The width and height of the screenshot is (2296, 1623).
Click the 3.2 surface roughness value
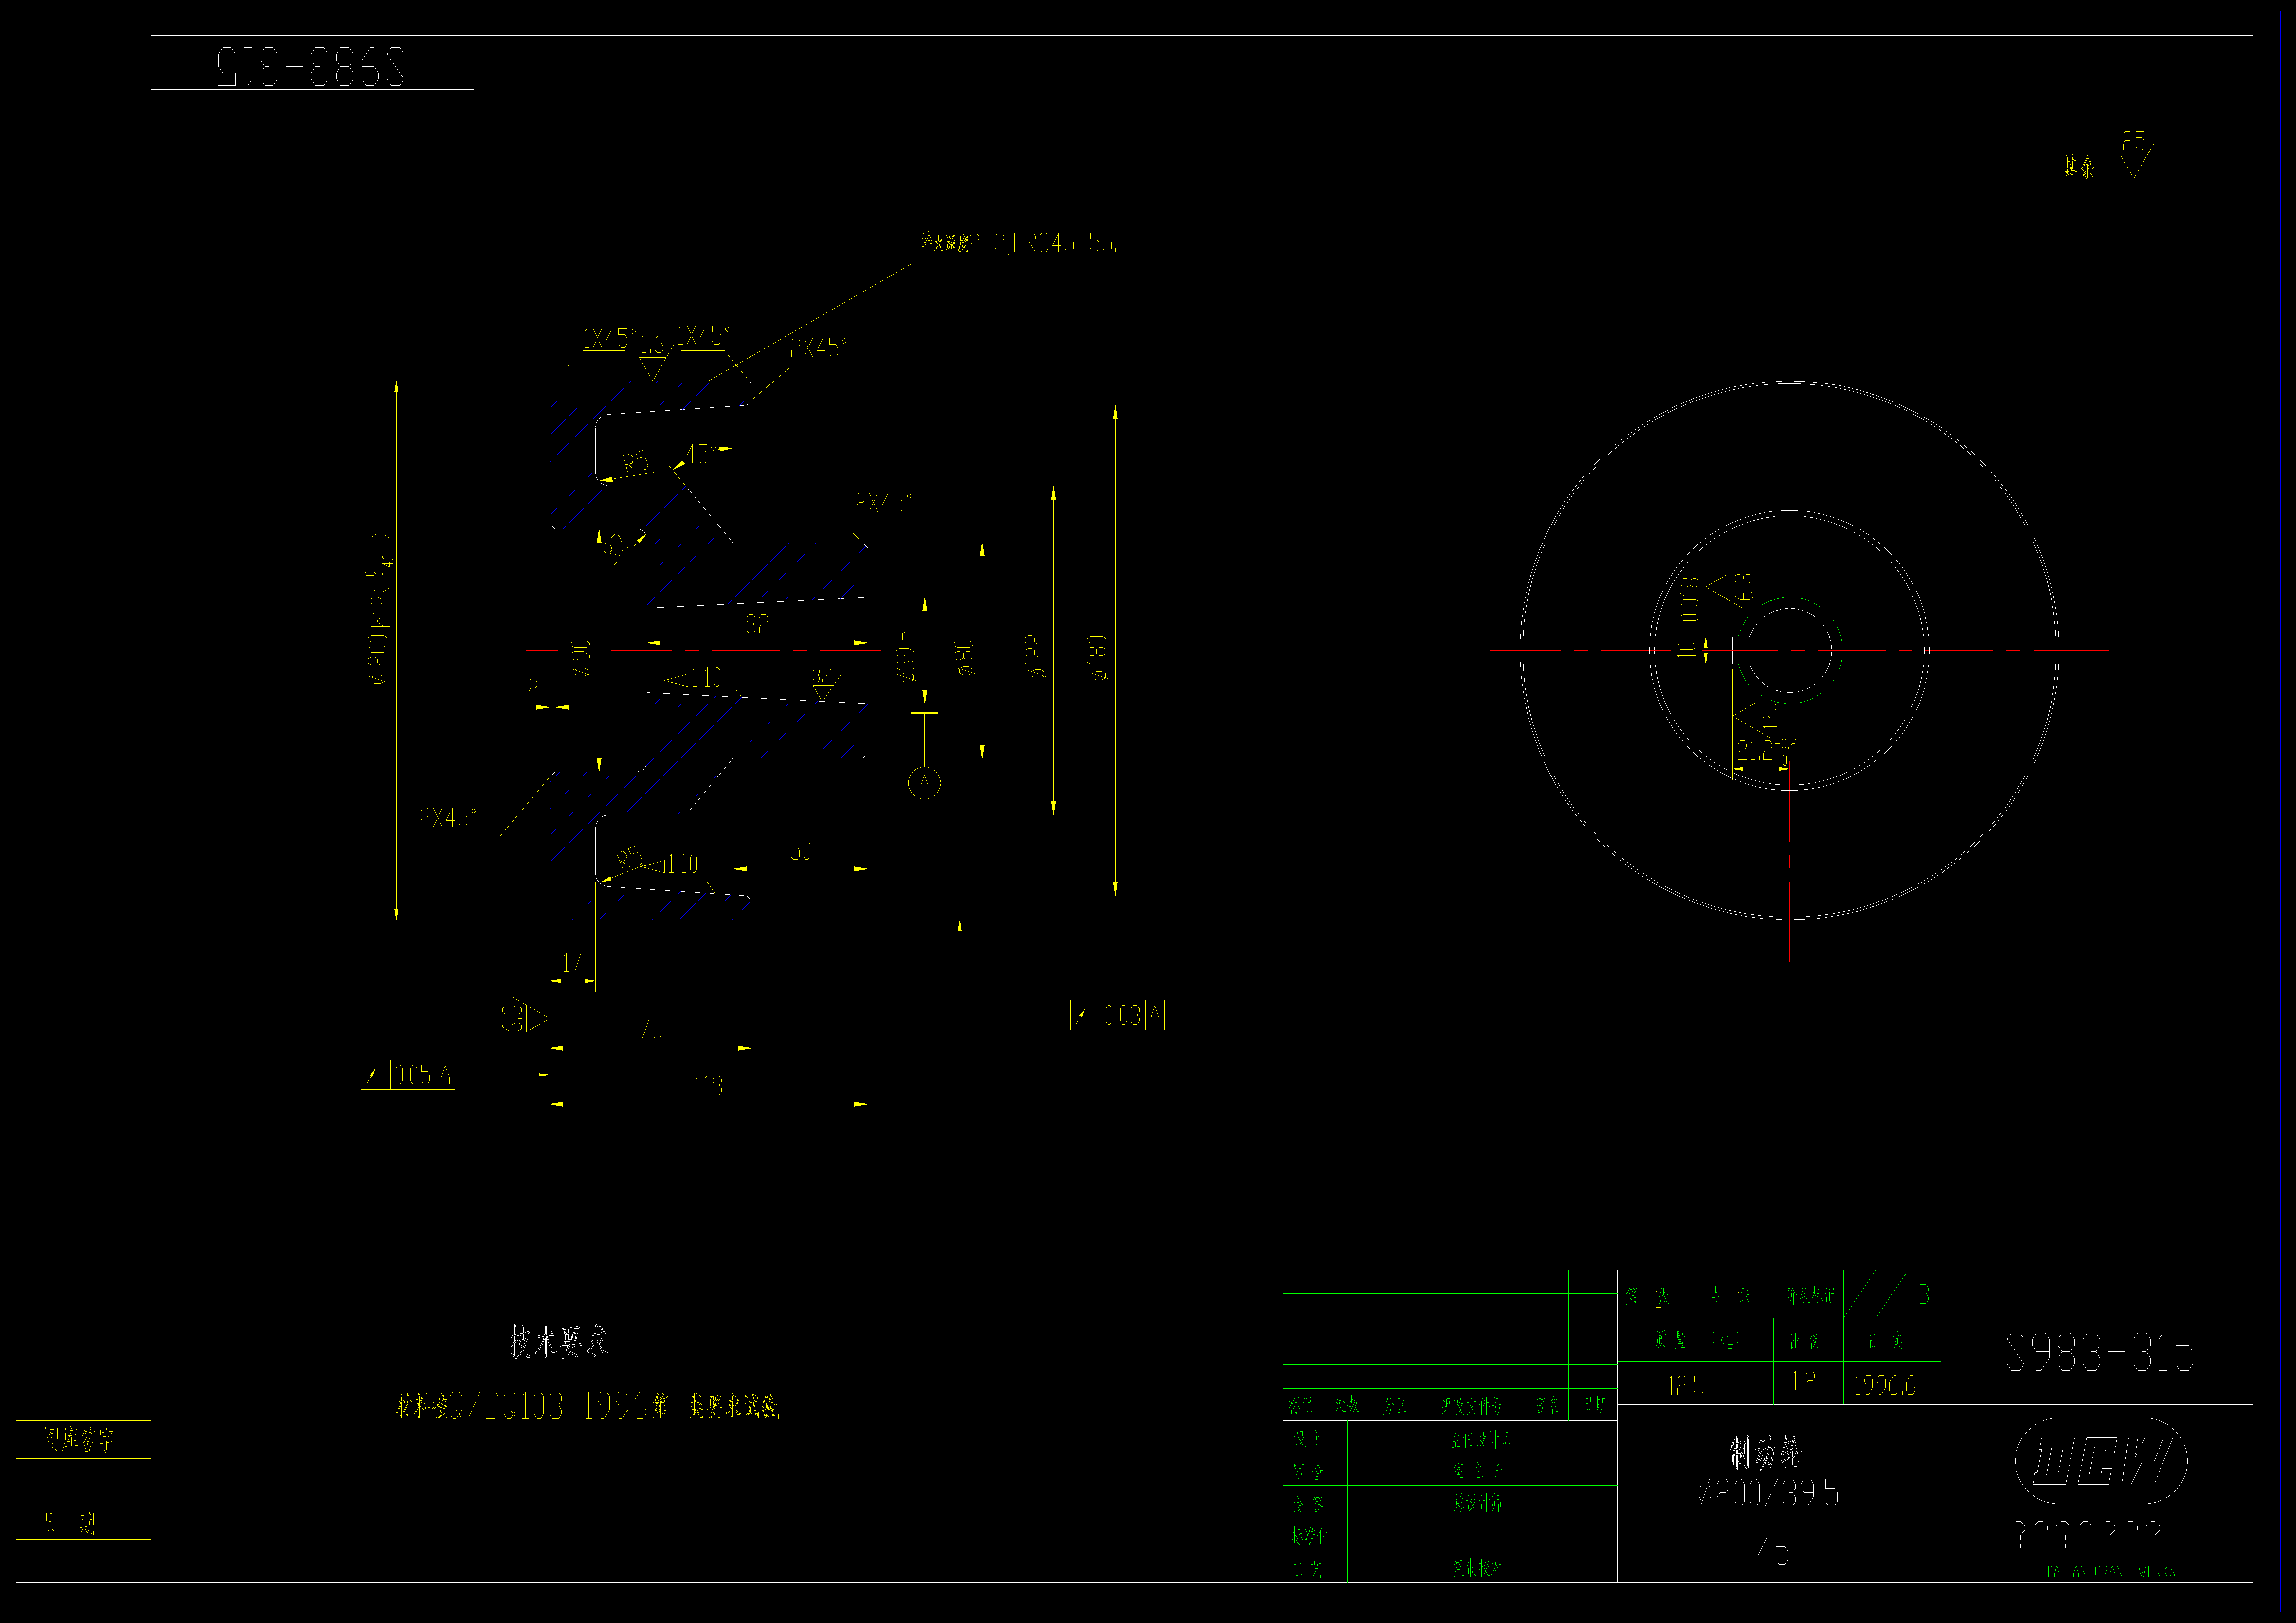coord(822,676)
